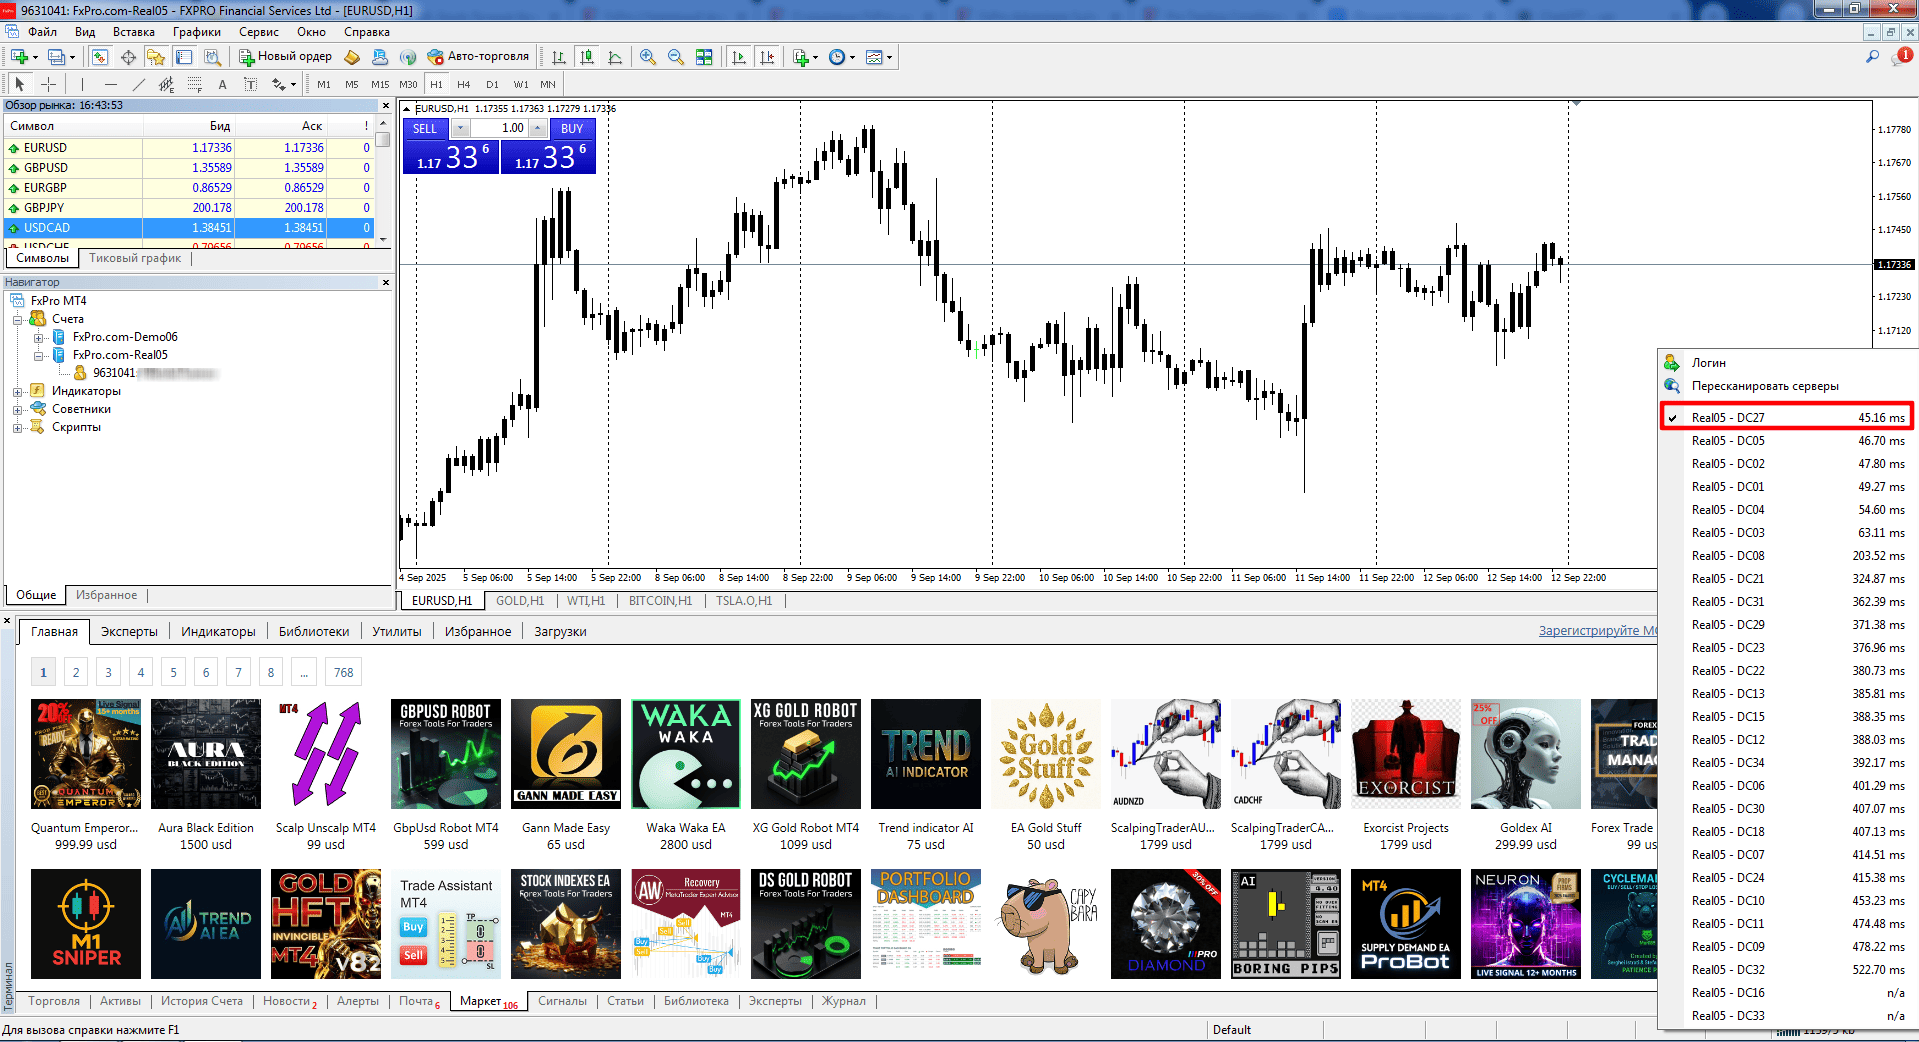Viewport: 1919px width, 1042px height.
Task: Select the crosshair cursor tool
Action: click(48, 84)
